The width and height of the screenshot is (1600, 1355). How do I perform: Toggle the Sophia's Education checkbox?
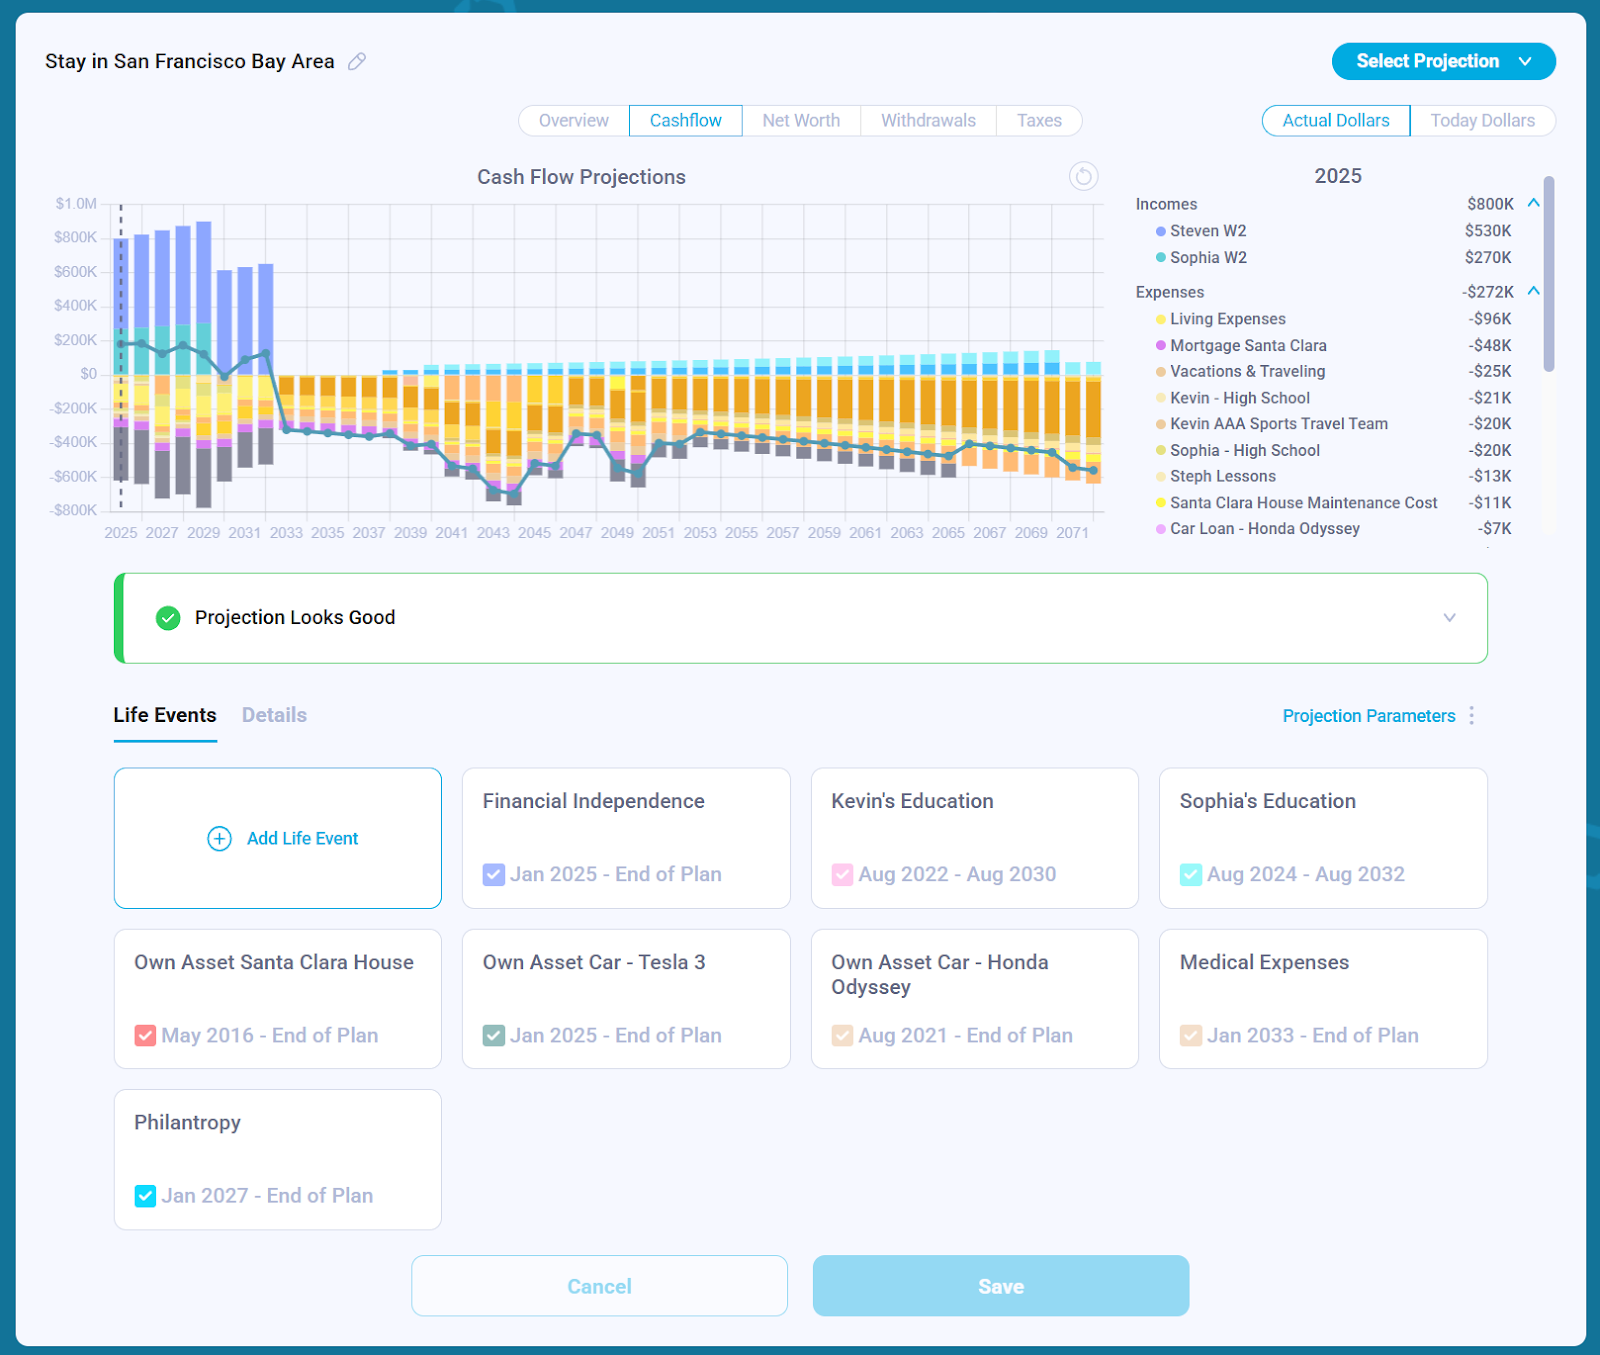pos(1191,875)
